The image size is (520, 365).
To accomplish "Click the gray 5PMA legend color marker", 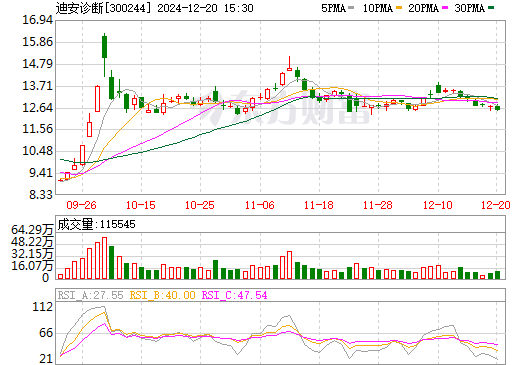I will [351, 8].
